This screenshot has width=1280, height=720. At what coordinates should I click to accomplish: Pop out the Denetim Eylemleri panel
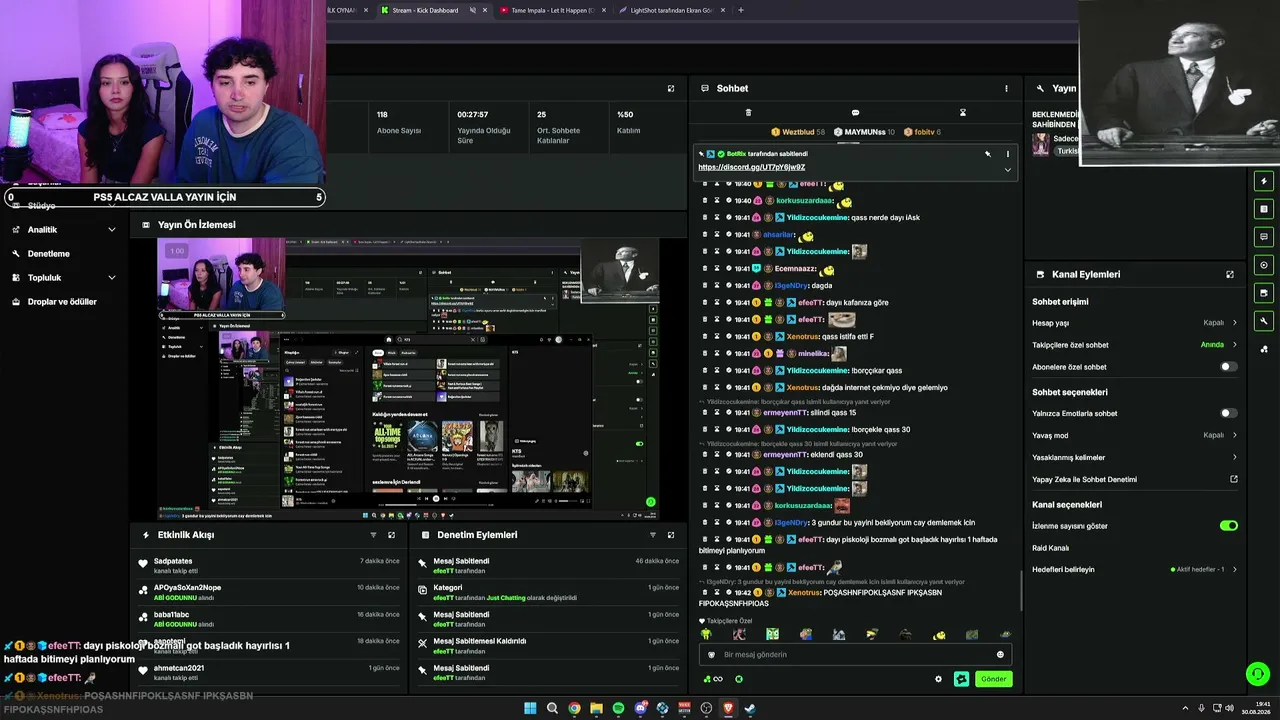pyautogui.click(x=671, y=535)
